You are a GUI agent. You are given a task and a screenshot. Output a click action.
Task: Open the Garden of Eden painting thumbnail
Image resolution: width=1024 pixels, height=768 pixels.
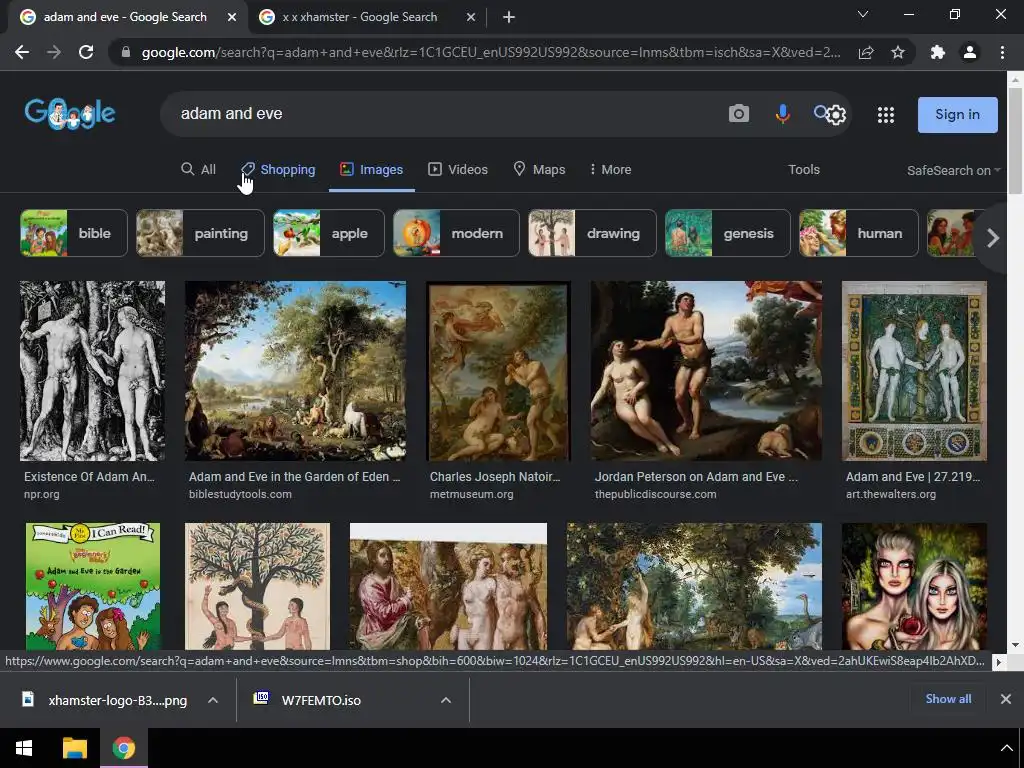(295, 371)
